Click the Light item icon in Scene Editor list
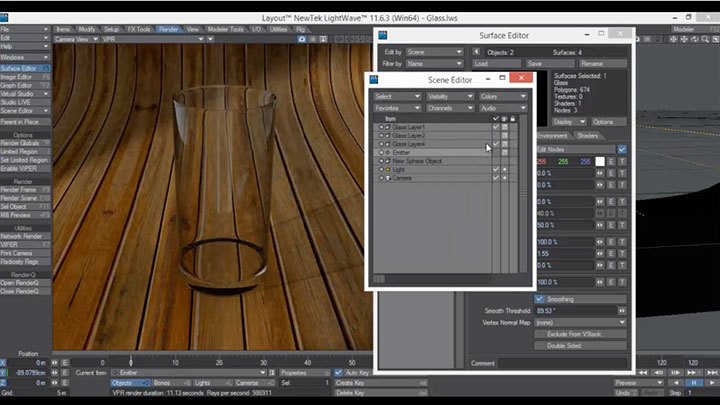 click(388, 169)
